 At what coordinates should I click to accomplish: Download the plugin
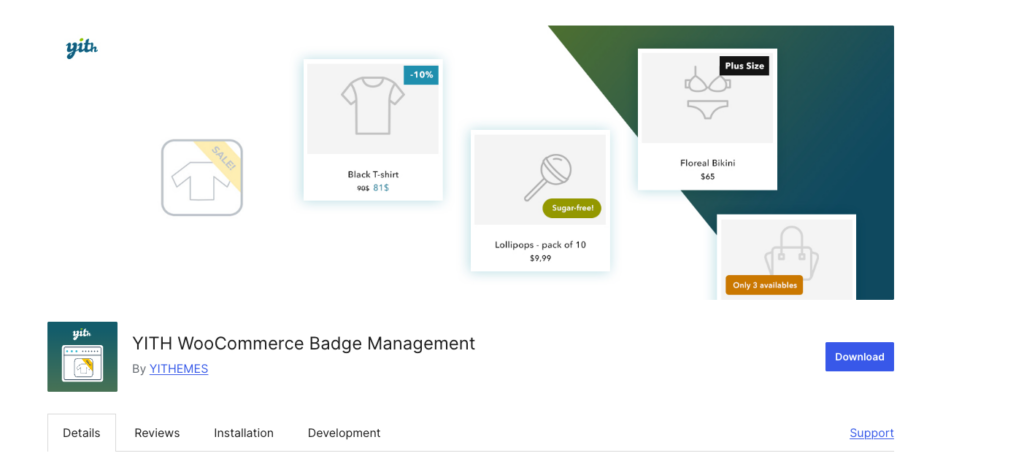pyautogui.click(x=859, y=357)
